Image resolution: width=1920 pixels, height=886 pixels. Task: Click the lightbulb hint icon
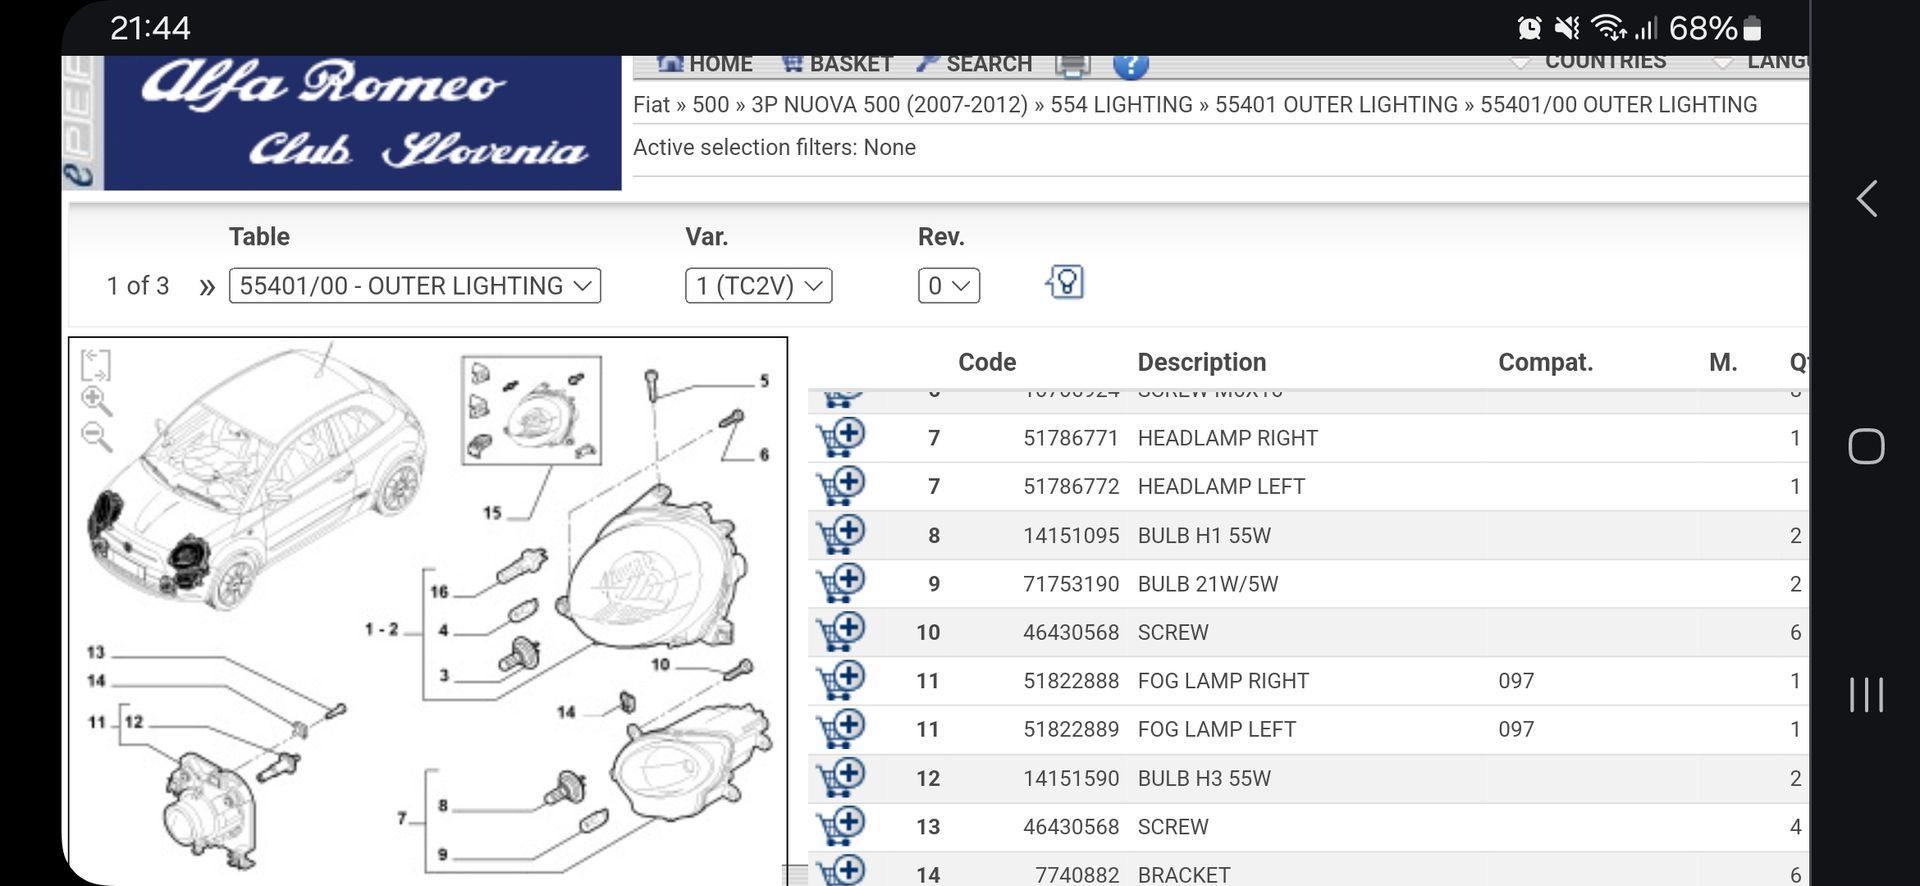coord(1065,283)
